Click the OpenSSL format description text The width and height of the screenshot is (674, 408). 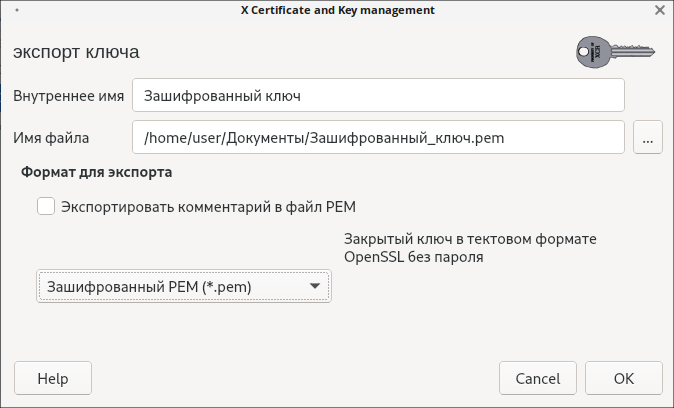(470, 249)
